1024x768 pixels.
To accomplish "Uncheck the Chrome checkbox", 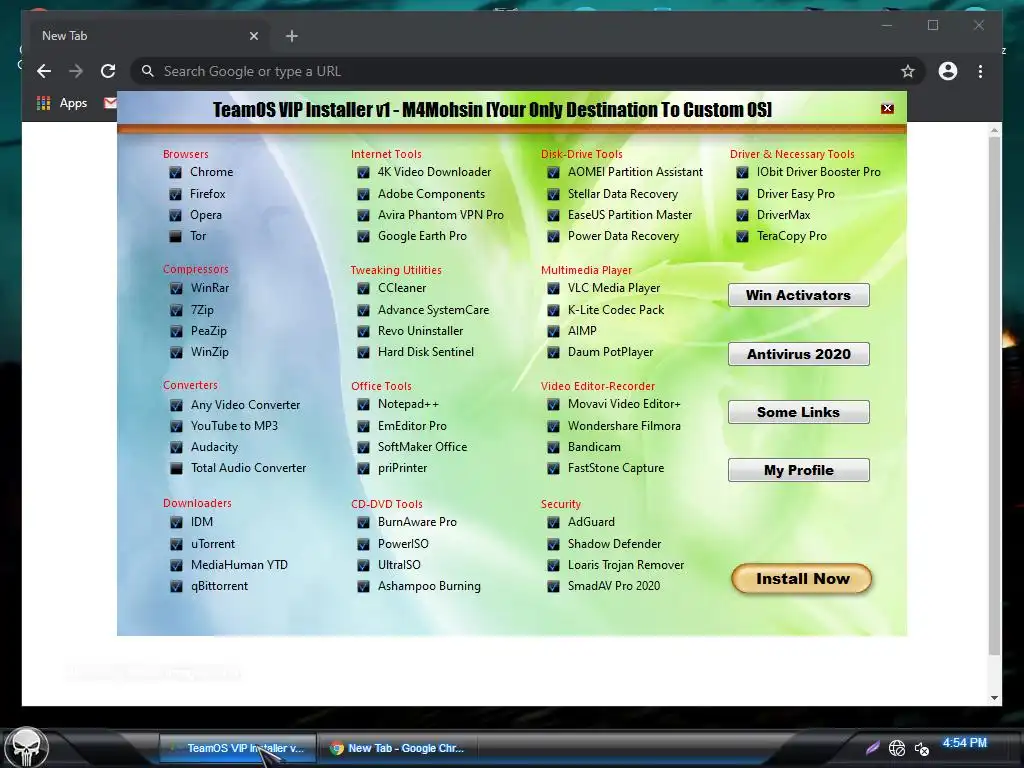I will click(x=175, y=172).
